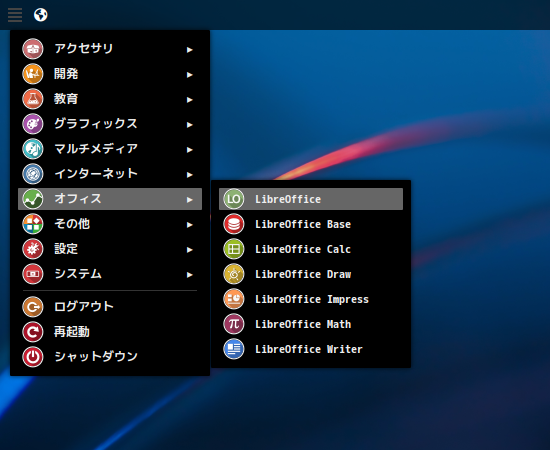Click the インターネット globe icon
This screenshot has width=550, height=450.
click(33, 174)
